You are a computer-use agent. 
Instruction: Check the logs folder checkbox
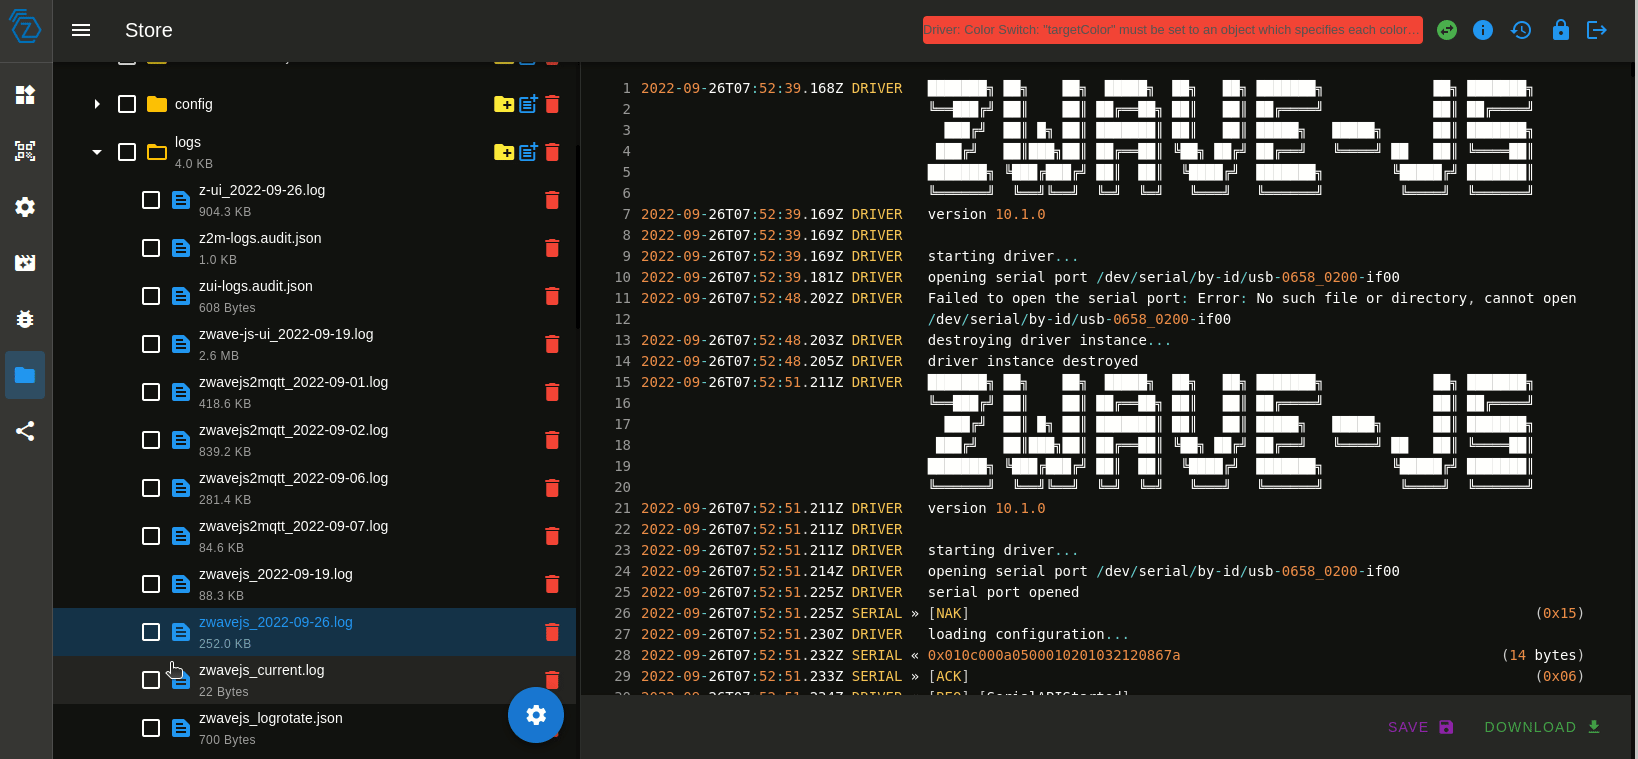coord(127,152)
